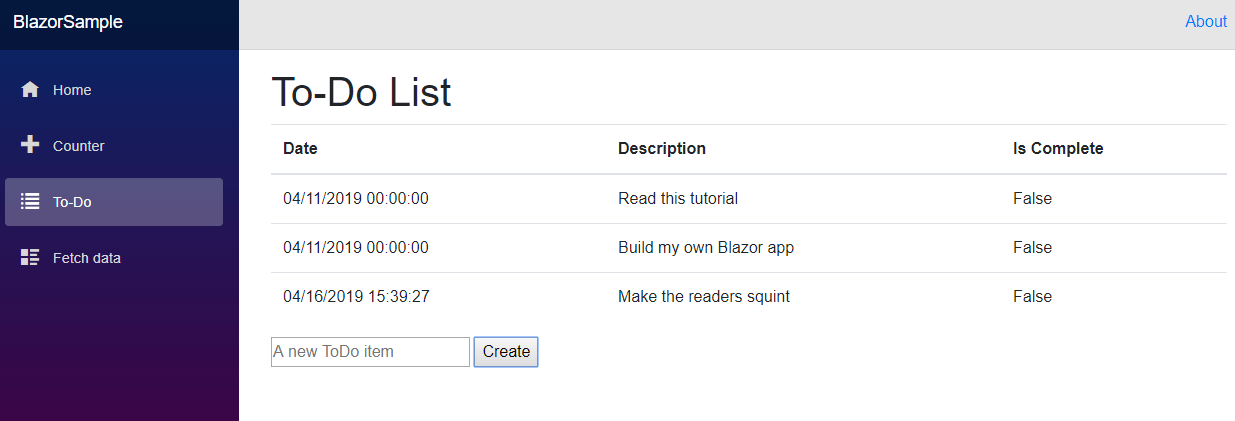Viewport: 1235px width, 421px height.
Task: Select the Make the readers squint row
Action: point(749,296)
